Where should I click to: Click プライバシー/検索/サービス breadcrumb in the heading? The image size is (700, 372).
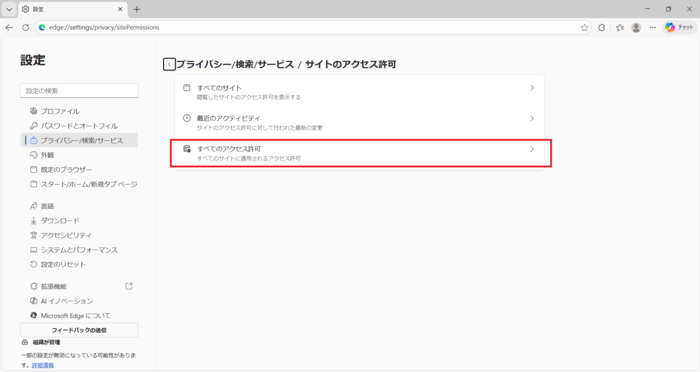pos(235,64)
